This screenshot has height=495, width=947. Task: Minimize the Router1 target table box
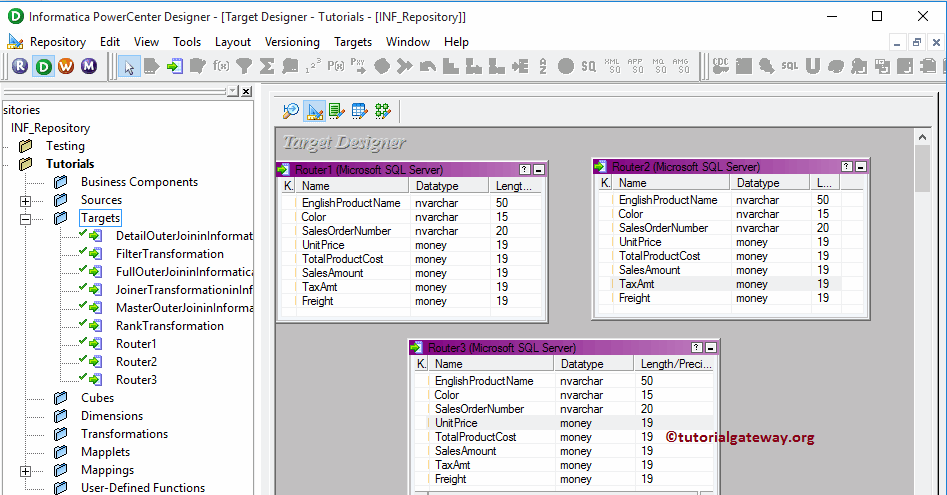[539, 170]
